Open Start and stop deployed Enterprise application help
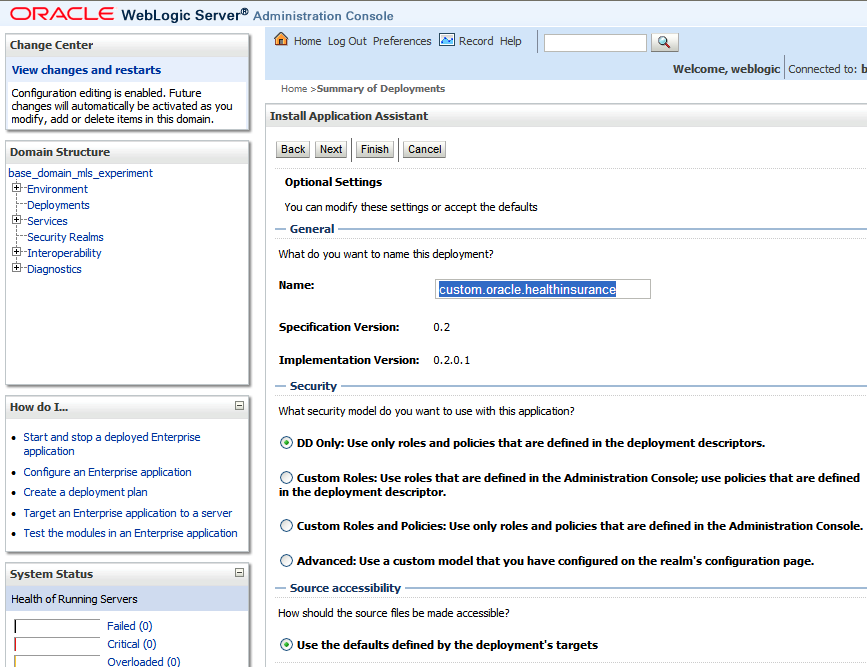The height and width of the screenshot is (667, 867). (112, 444)
